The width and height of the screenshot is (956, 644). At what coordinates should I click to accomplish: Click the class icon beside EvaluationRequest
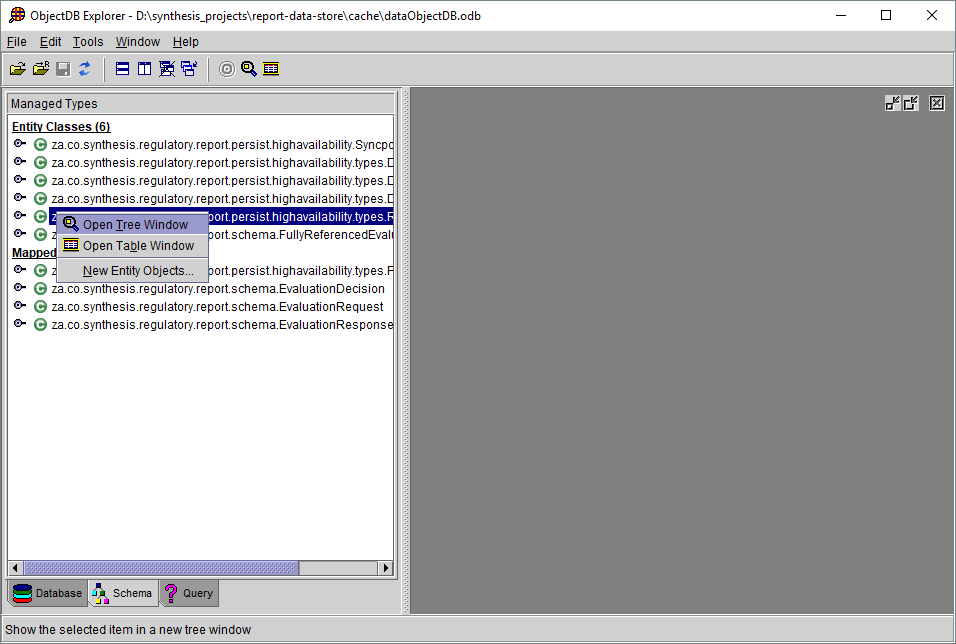pos(40,307)
